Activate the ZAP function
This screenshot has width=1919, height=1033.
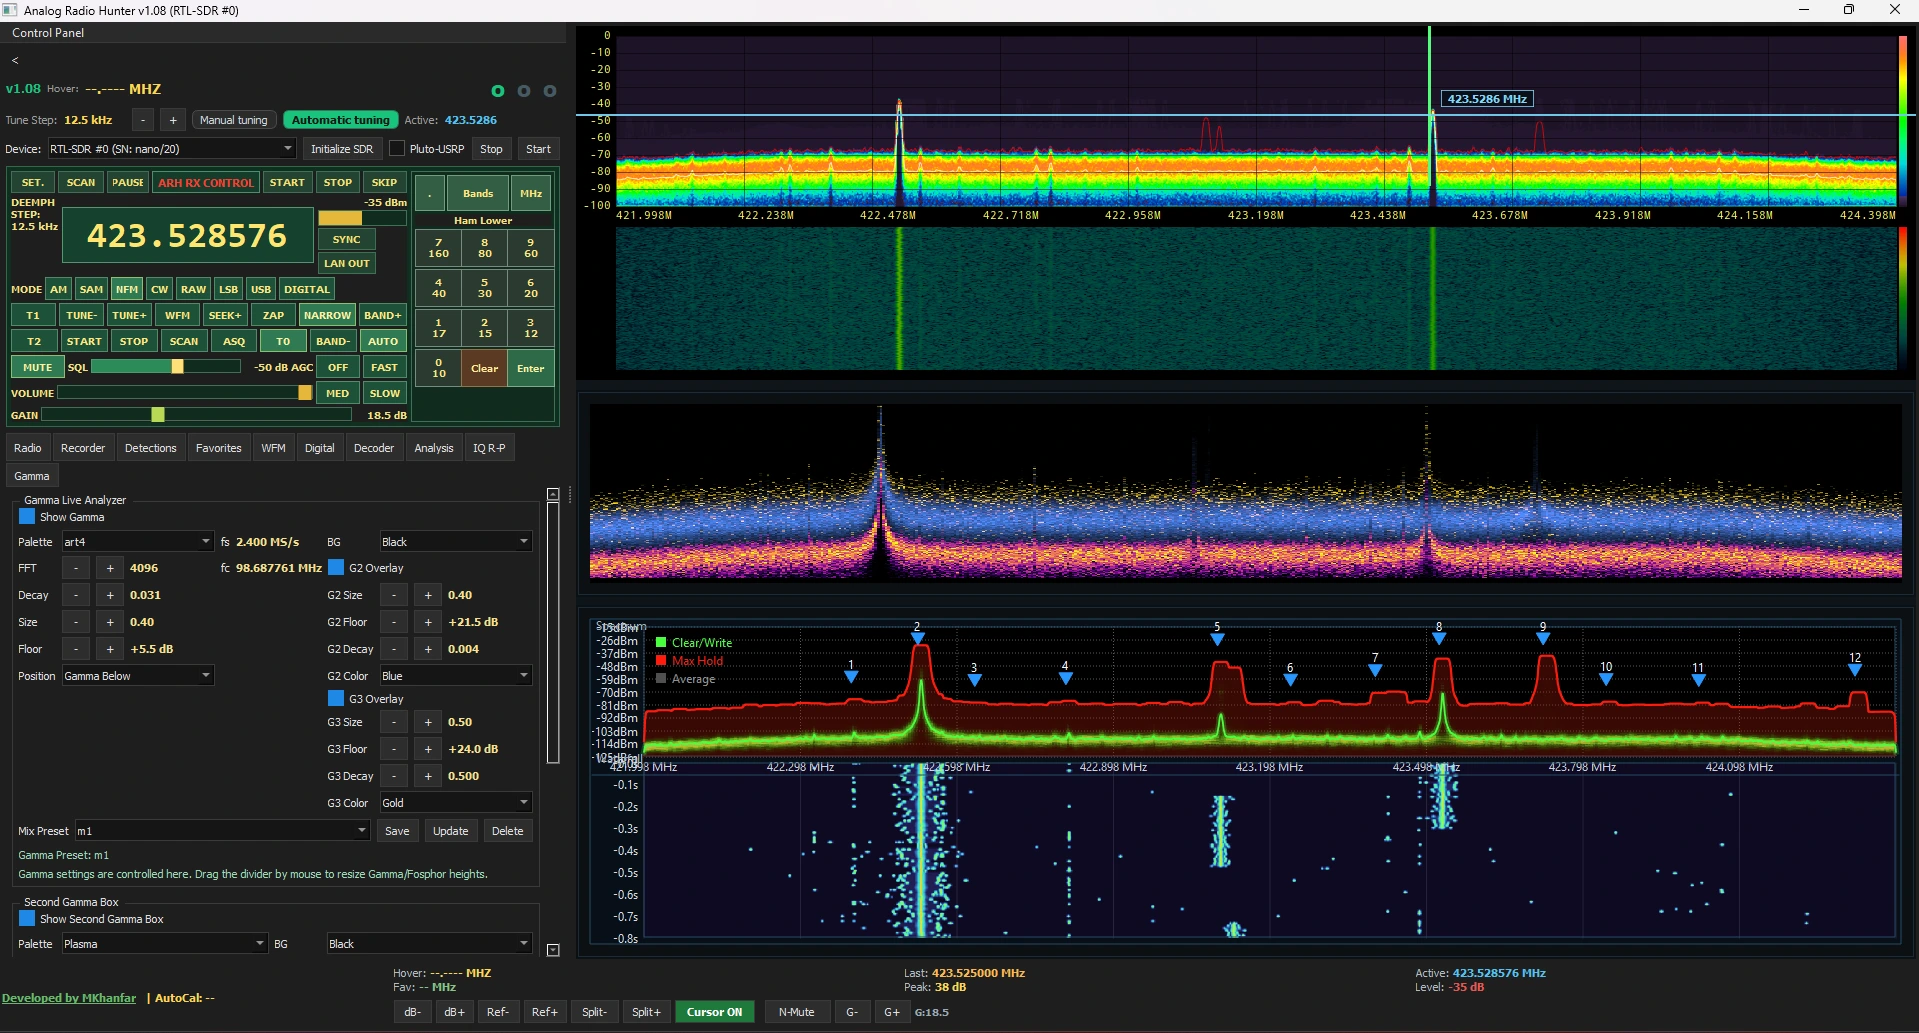coord(273,315)
